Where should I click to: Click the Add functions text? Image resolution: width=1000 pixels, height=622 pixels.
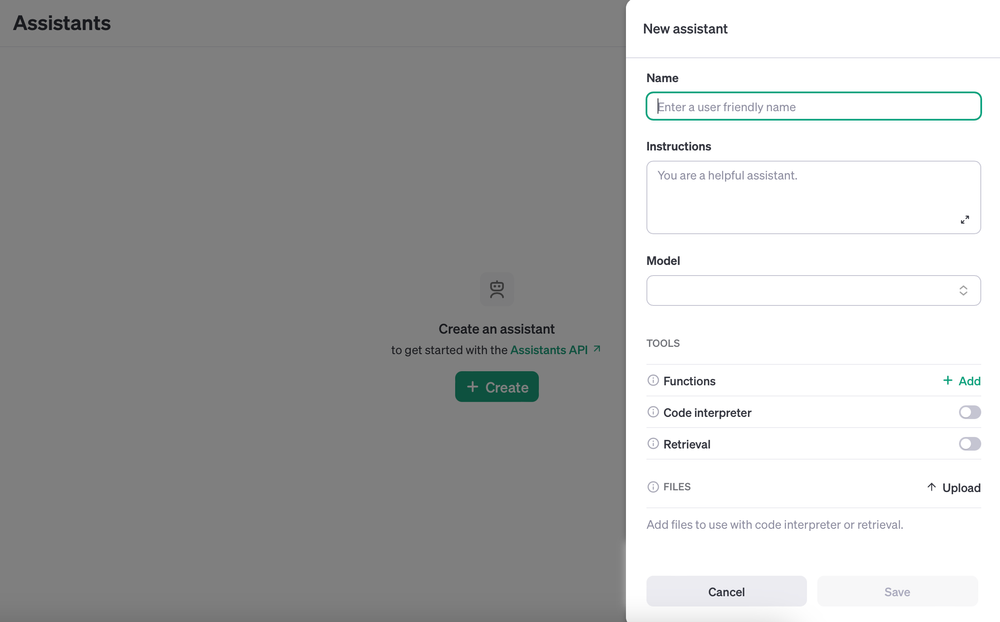[x=969, y=381]
